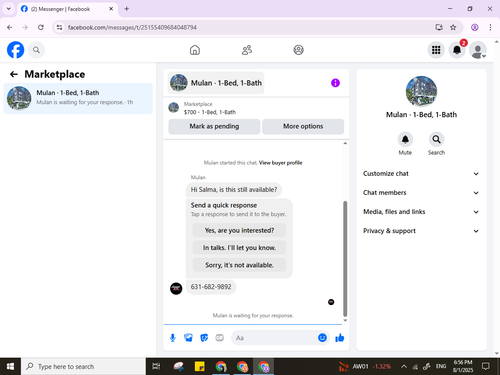Open notifications bell with 2 badge
Viewport: 500px width, 375px height.
(457, 50)
